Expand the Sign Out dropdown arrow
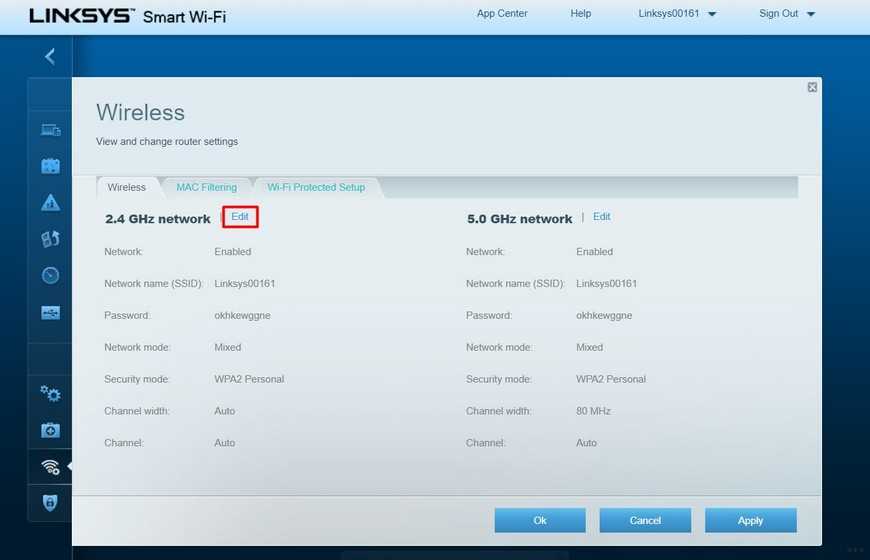This screenshot has height=560, width=870. coord(810,14)
